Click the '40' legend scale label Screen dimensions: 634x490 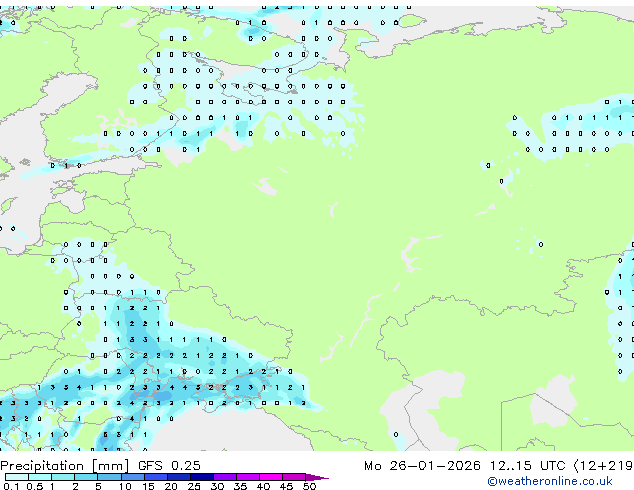pyautogui.click(x=263, y=486)
